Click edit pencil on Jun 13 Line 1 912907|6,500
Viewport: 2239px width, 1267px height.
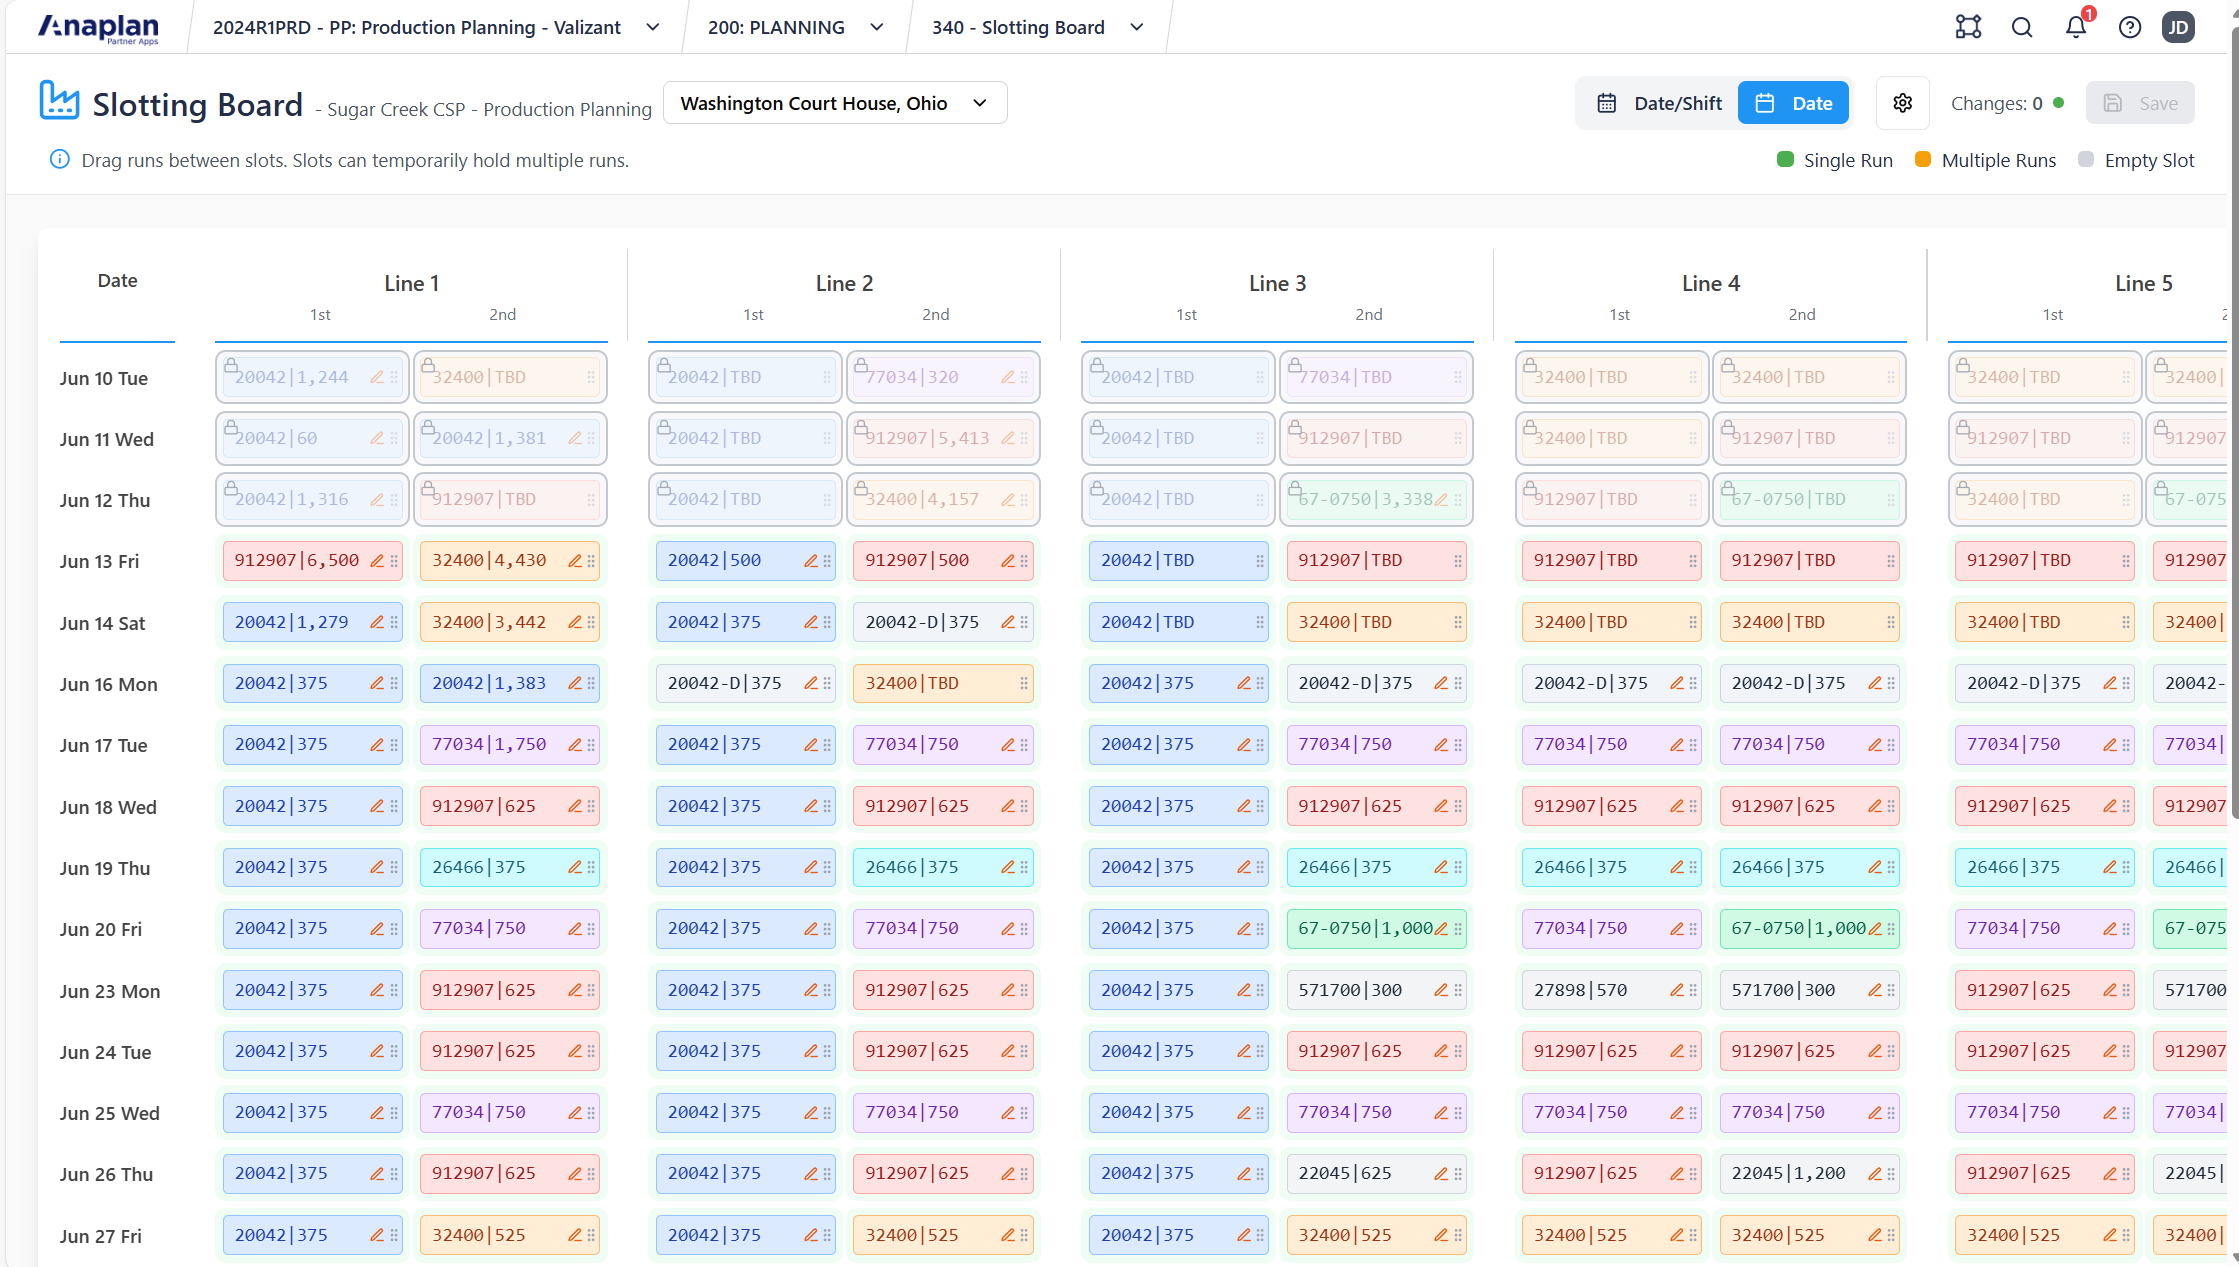(377, 561)
